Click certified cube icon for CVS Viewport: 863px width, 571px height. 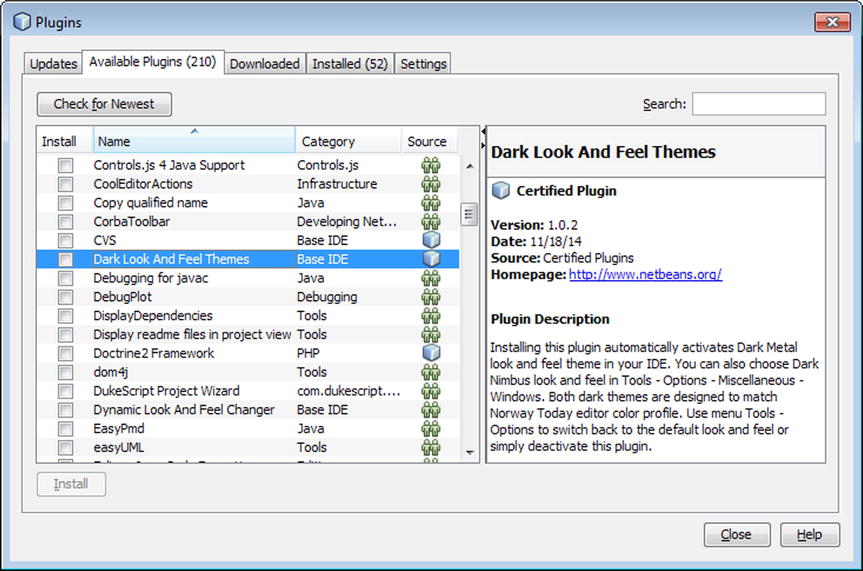pos(431,240)
